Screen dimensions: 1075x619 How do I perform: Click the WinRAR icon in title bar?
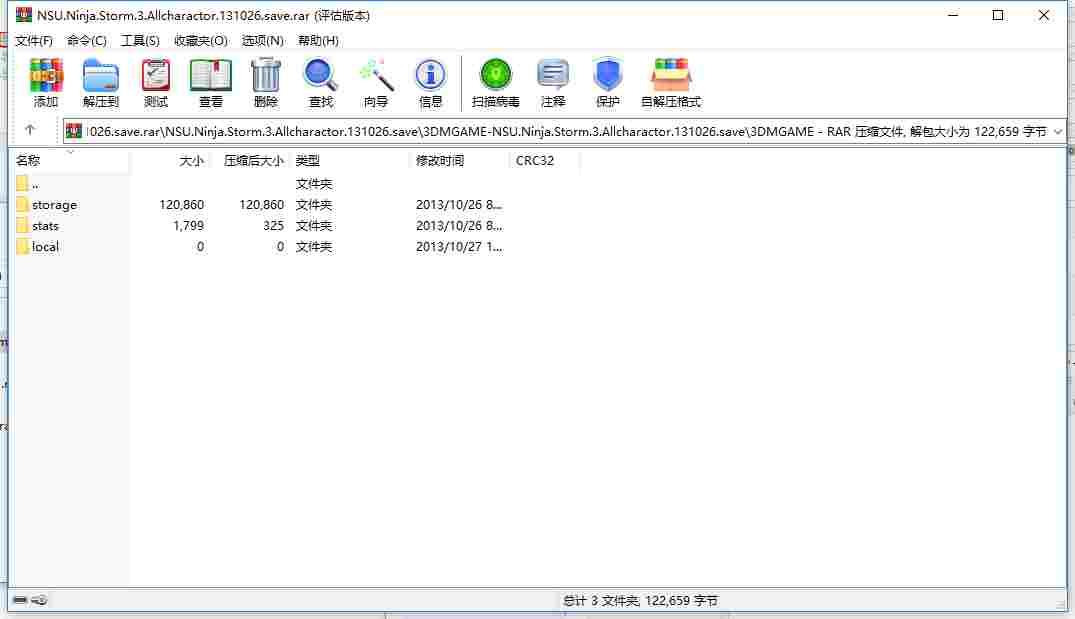click(x=24, y=15)
